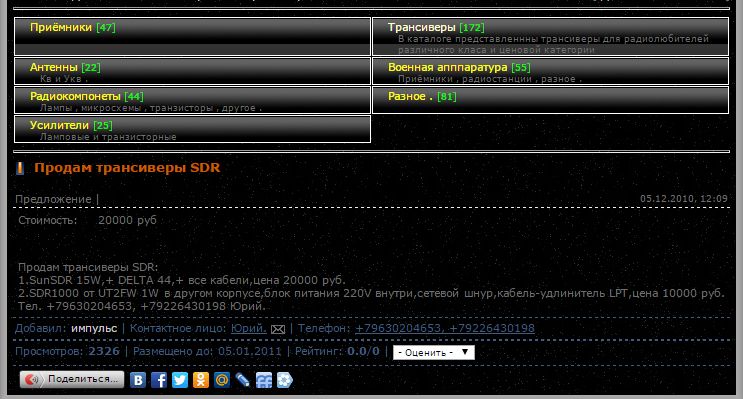The width and height of the screenshot is (743, 399).
Task: Click phone numbers link +79630204653
Action: pyautogui.click(x=445, y=328)
